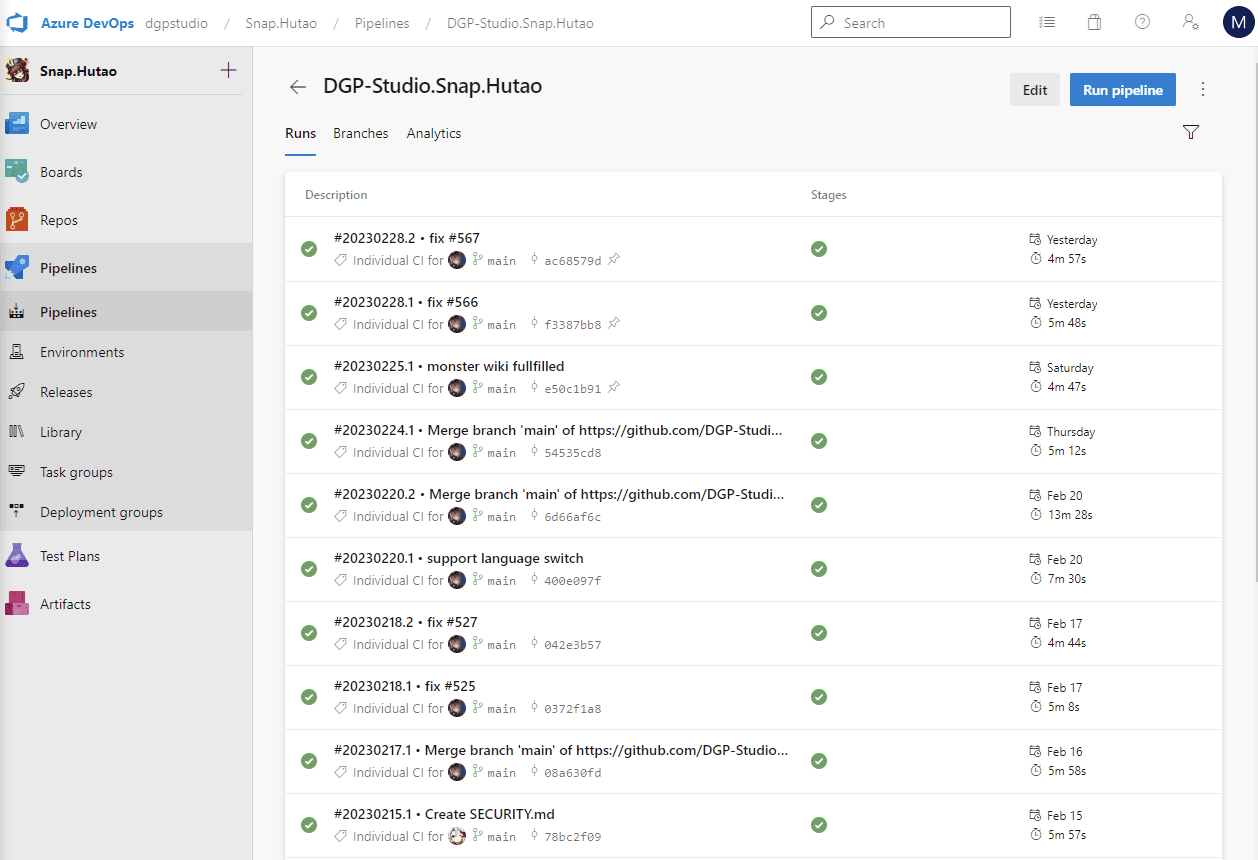
Task: Switch to the Runs tab
Action: coord(300,133)
